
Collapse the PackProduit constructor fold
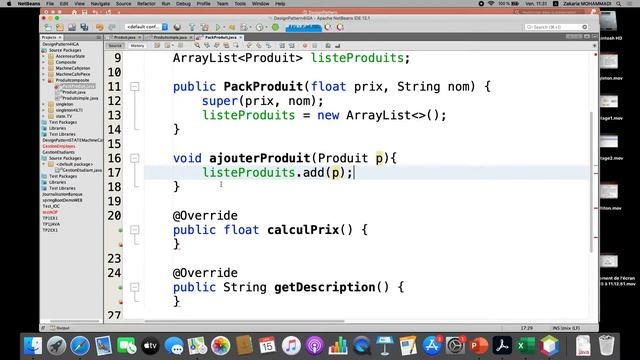(134, 87)
